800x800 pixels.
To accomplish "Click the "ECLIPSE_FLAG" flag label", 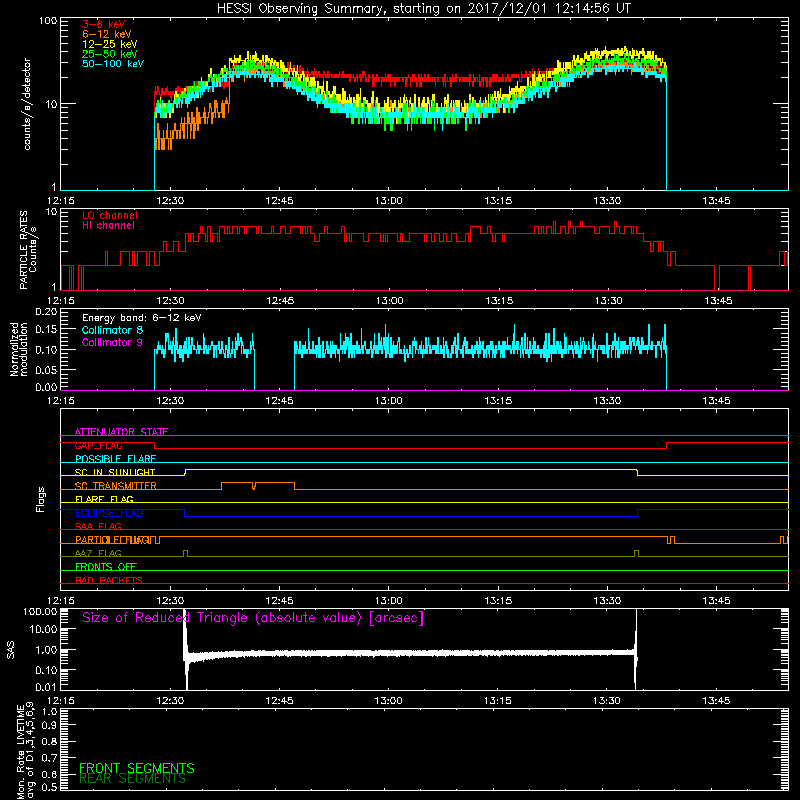I will pos(109,513).
